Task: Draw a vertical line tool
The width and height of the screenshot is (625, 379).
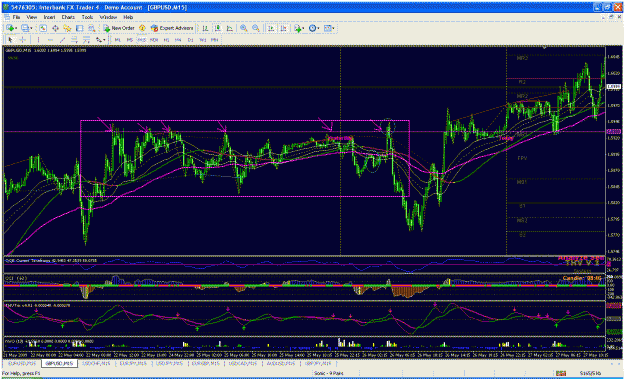Action: [x=39, y=40]
